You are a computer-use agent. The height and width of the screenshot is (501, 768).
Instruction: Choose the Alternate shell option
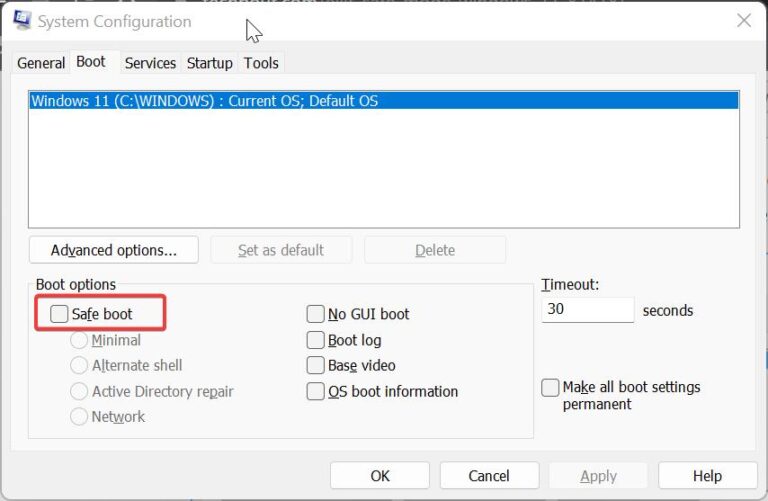pyautogui.click(x=79, y=365)
